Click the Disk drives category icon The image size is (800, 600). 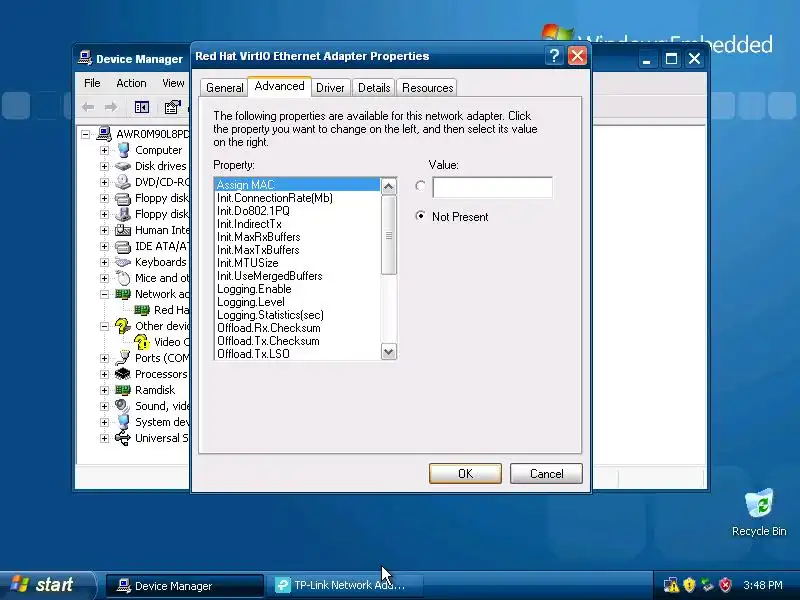(123, 166)
